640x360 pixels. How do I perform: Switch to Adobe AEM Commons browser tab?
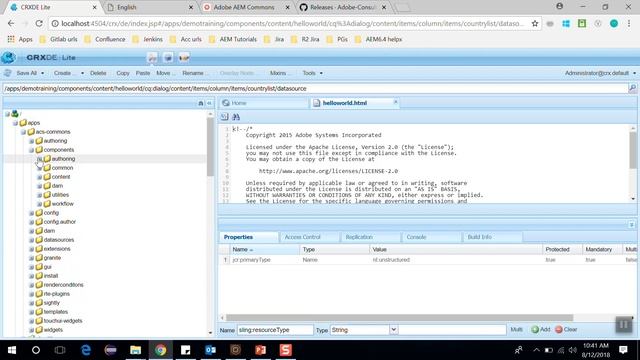tap(246, 7)
